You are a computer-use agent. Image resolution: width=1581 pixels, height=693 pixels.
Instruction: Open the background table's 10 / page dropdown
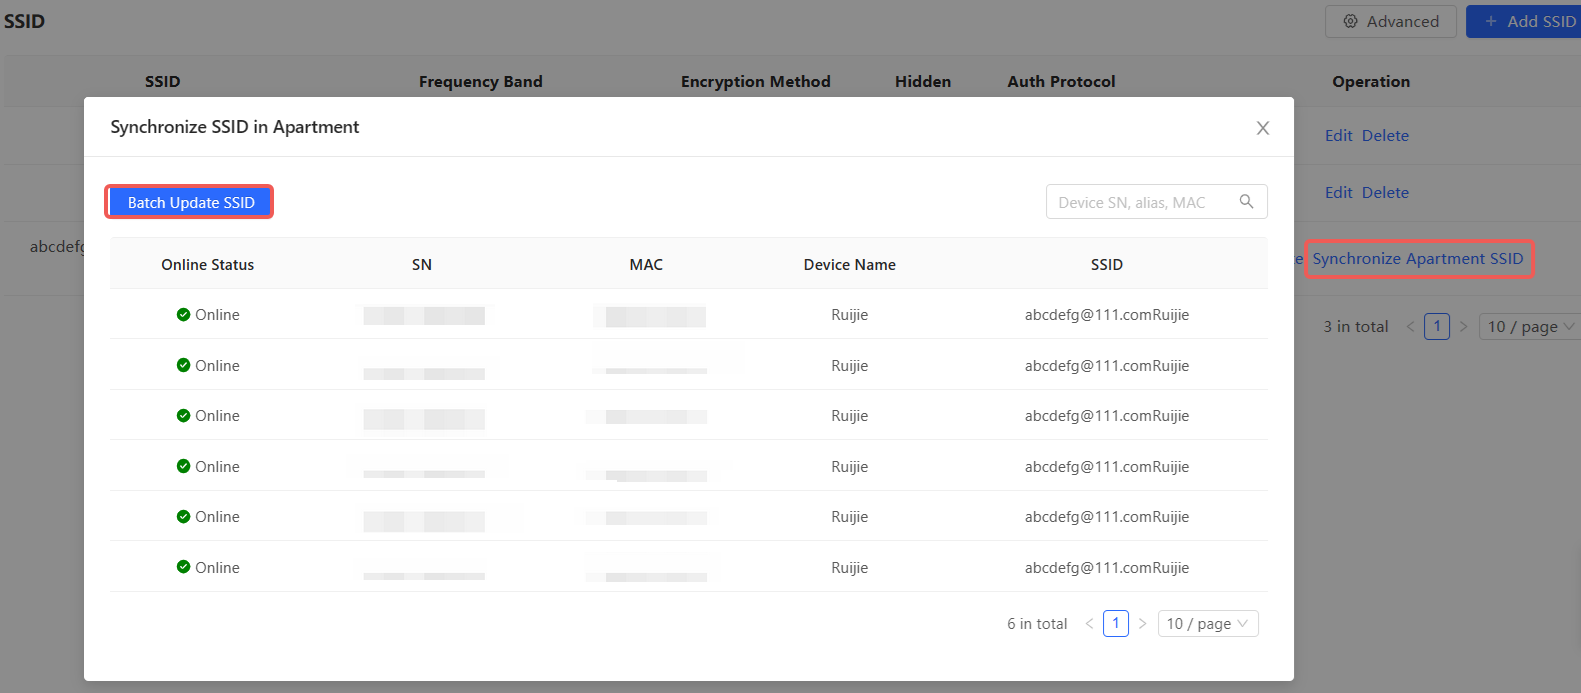point(1530,326)
